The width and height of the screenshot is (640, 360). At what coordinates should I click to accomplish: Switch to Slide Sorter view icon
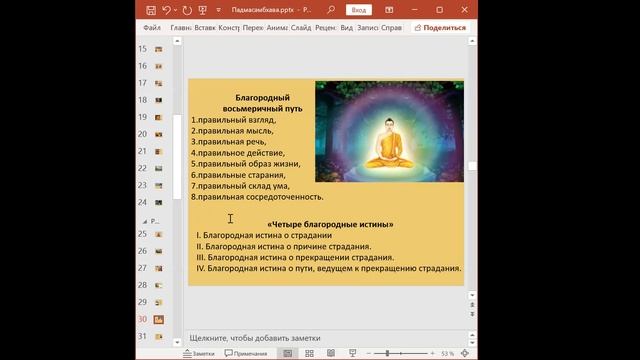click(x=309, y=353)
